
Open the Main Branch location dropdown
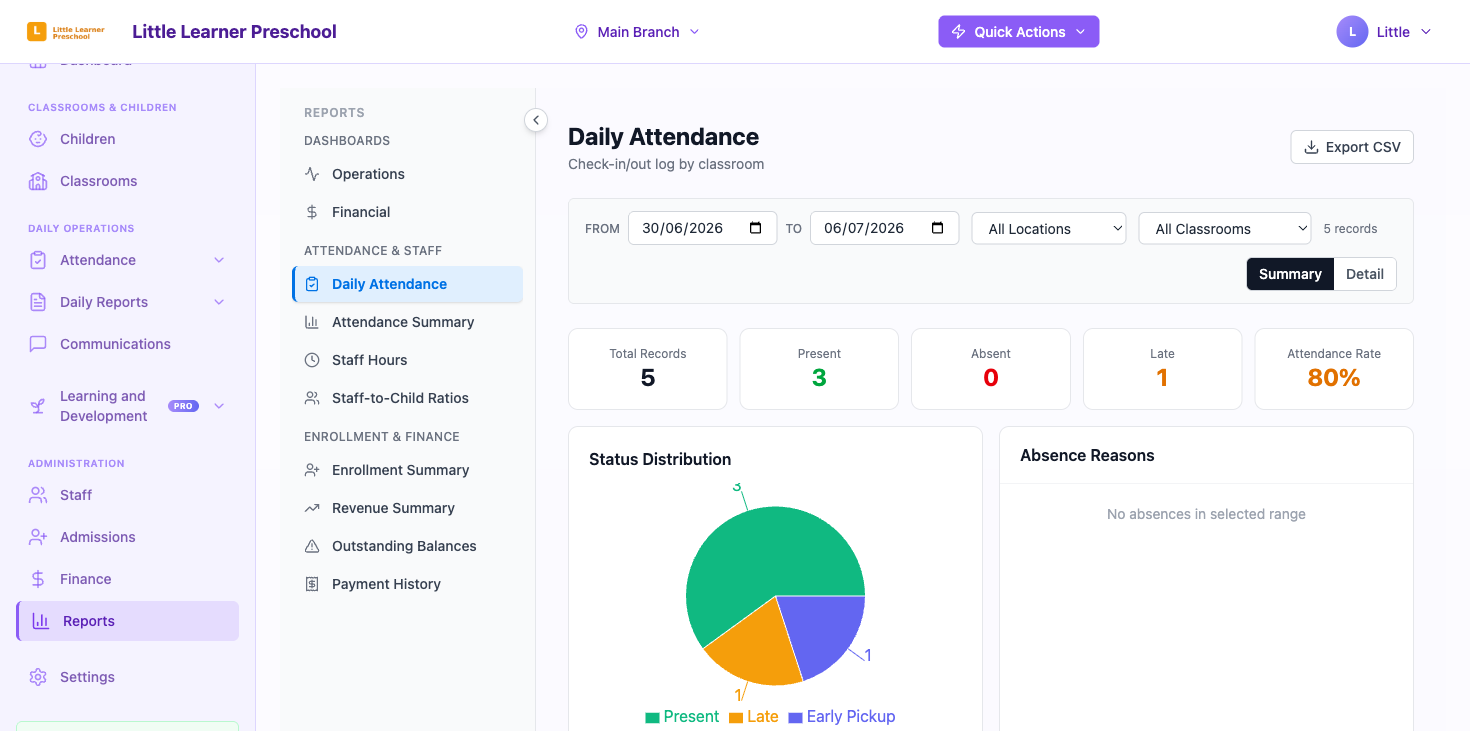coord(637,32)
